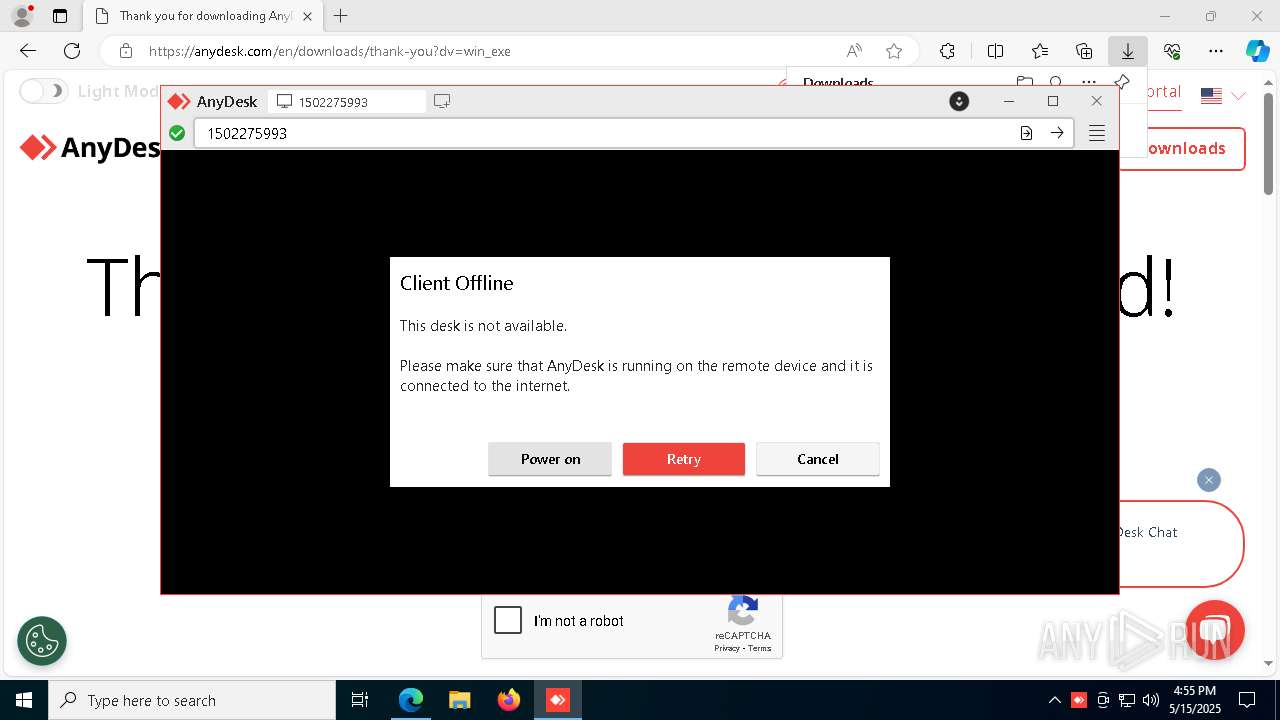Click Retry in Client Offline dialog
The image size is (1280, 720).
pyautogui.click(x=684, y=459)
